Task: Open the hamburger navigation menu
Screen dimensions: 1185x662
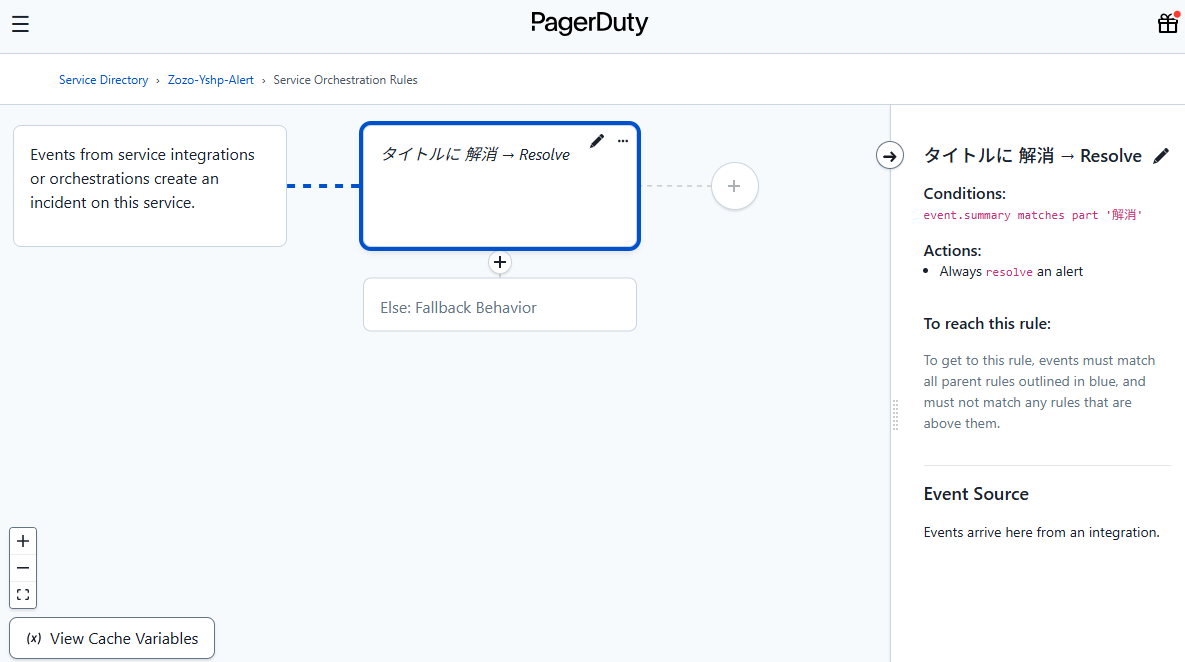Action: (20, 24)
